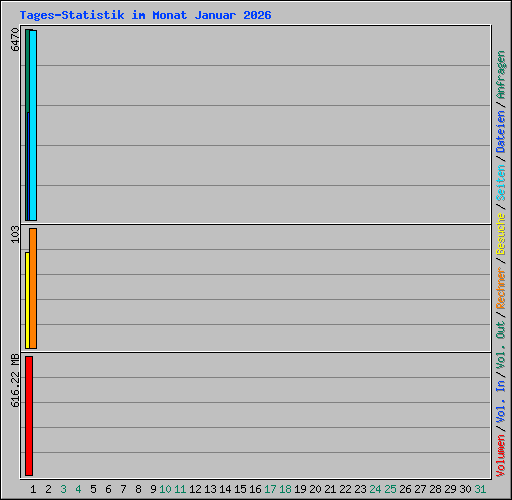Click day '5' on the x-axis
512x500 pixels.
(x=93, y=489)
